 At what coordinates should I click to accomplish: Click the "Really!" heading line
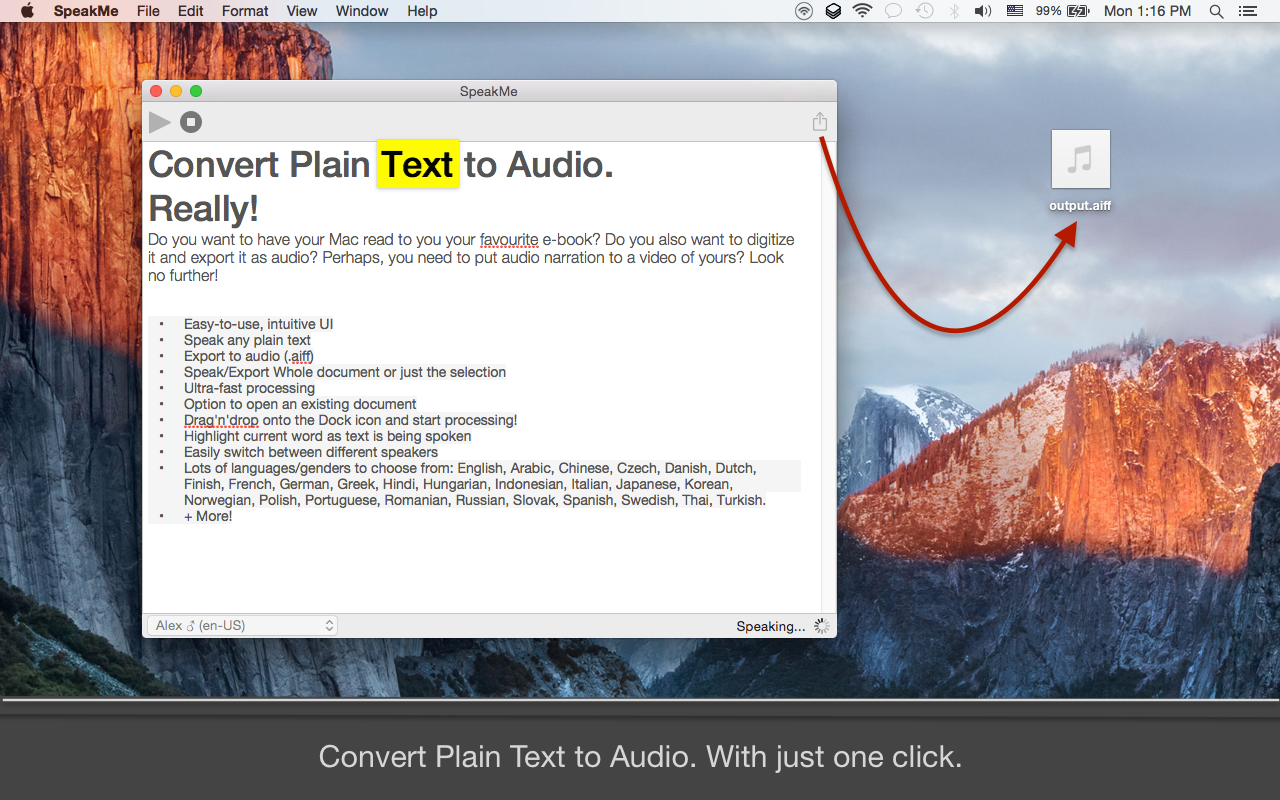pyautogui.click(x=204, y=208)
